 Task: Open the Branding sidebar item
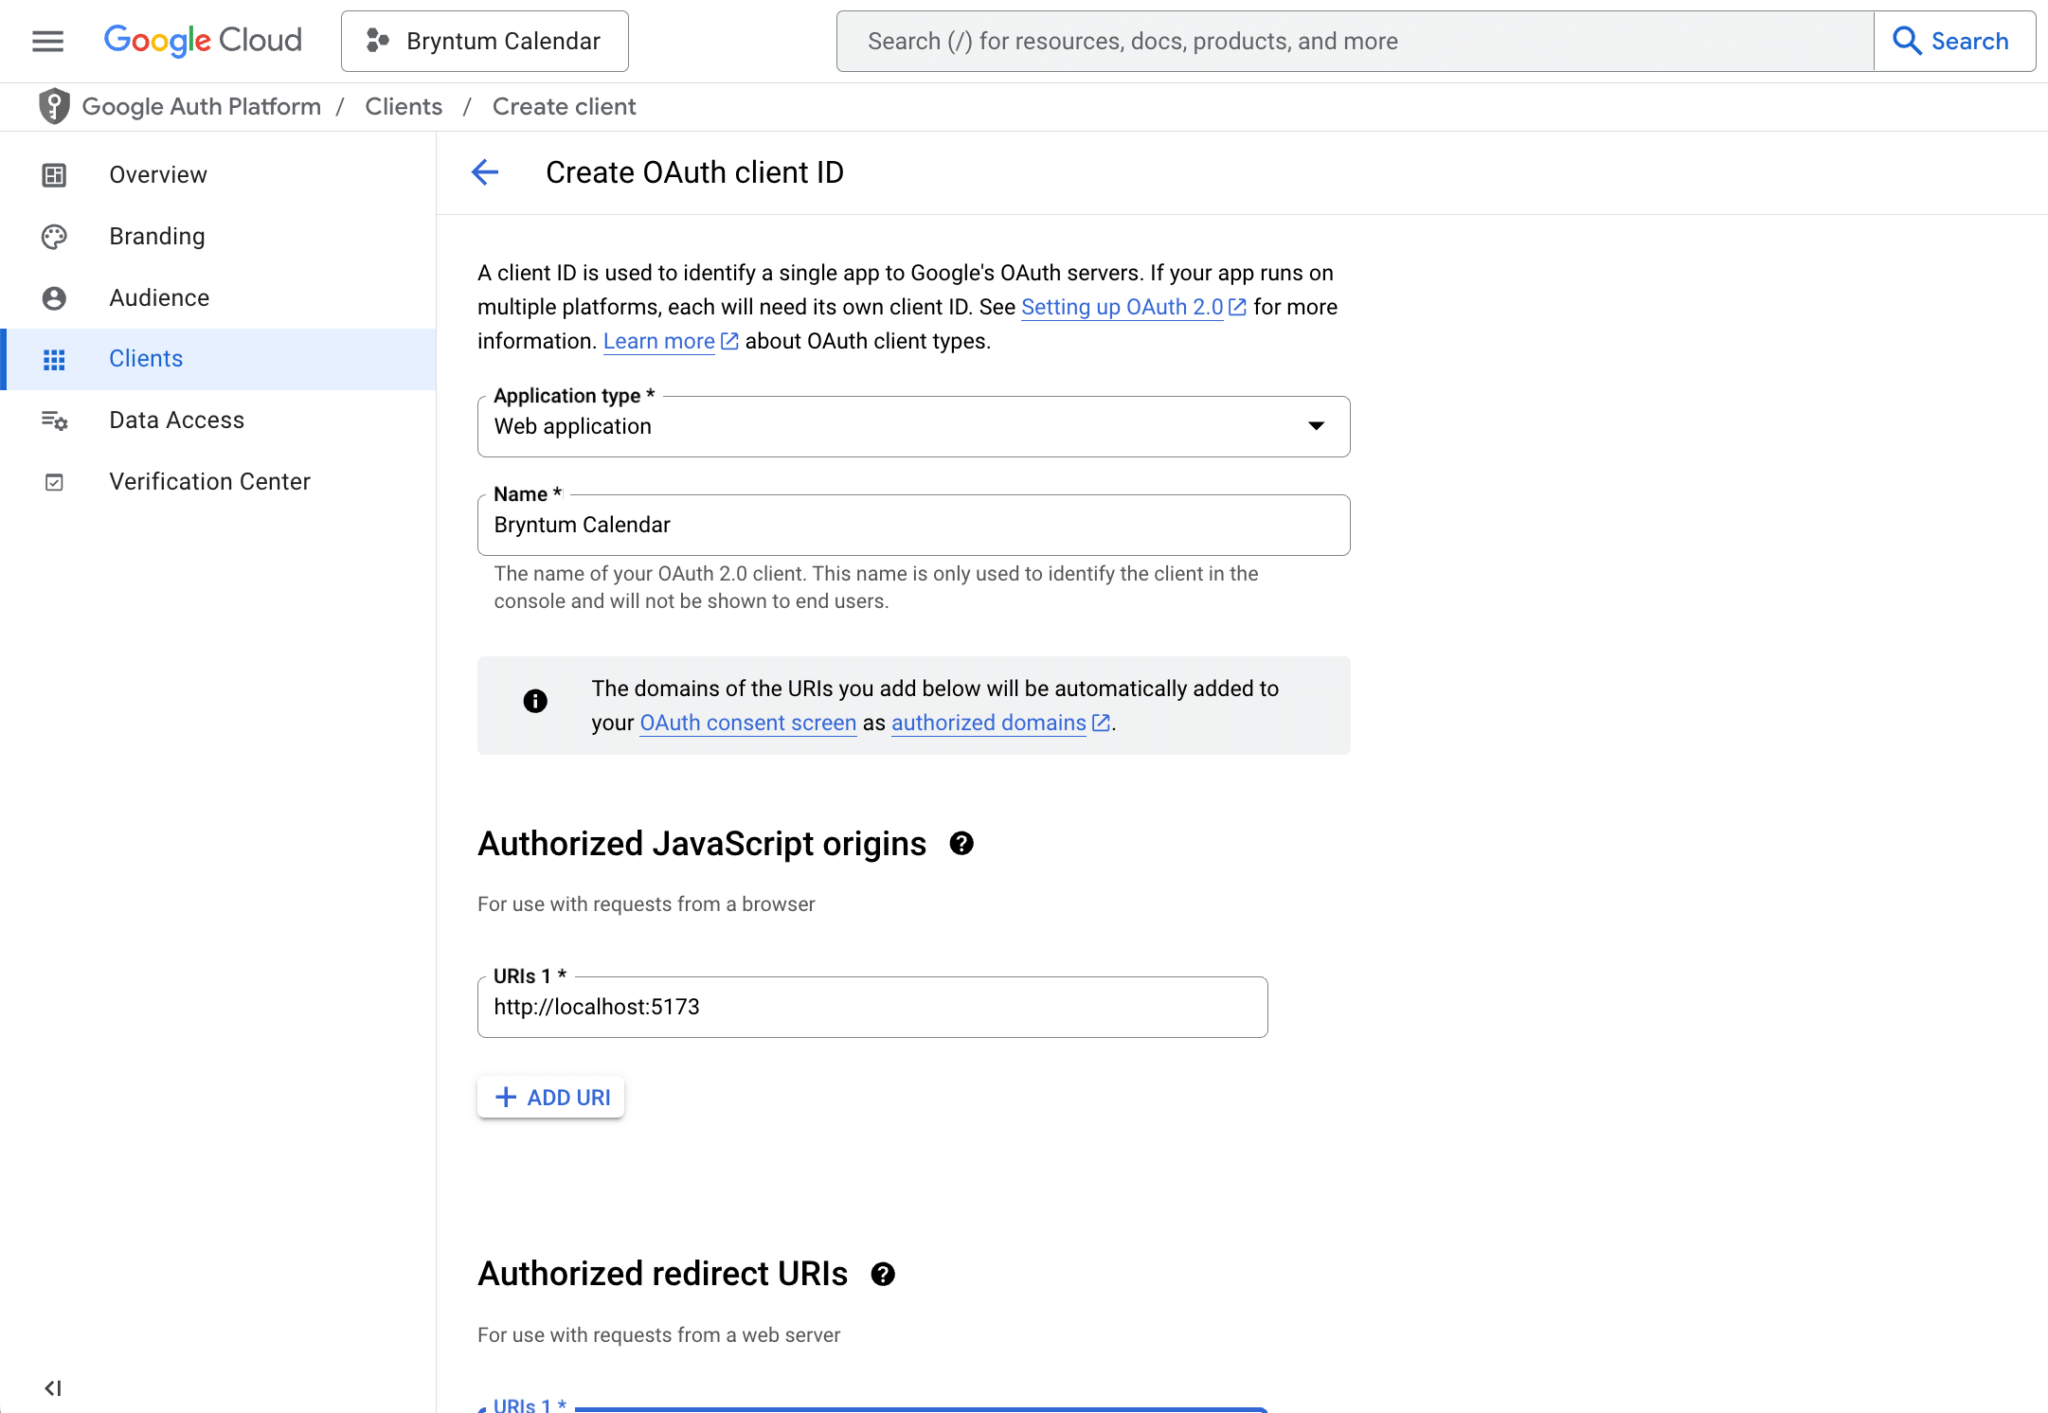(x=218, y=236)
